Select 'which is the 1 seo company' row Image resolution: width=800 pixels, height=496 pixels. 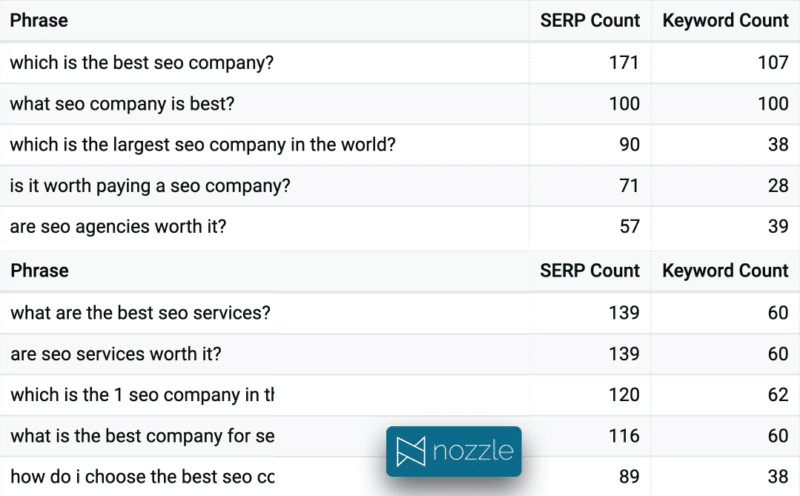click(141, 395)
